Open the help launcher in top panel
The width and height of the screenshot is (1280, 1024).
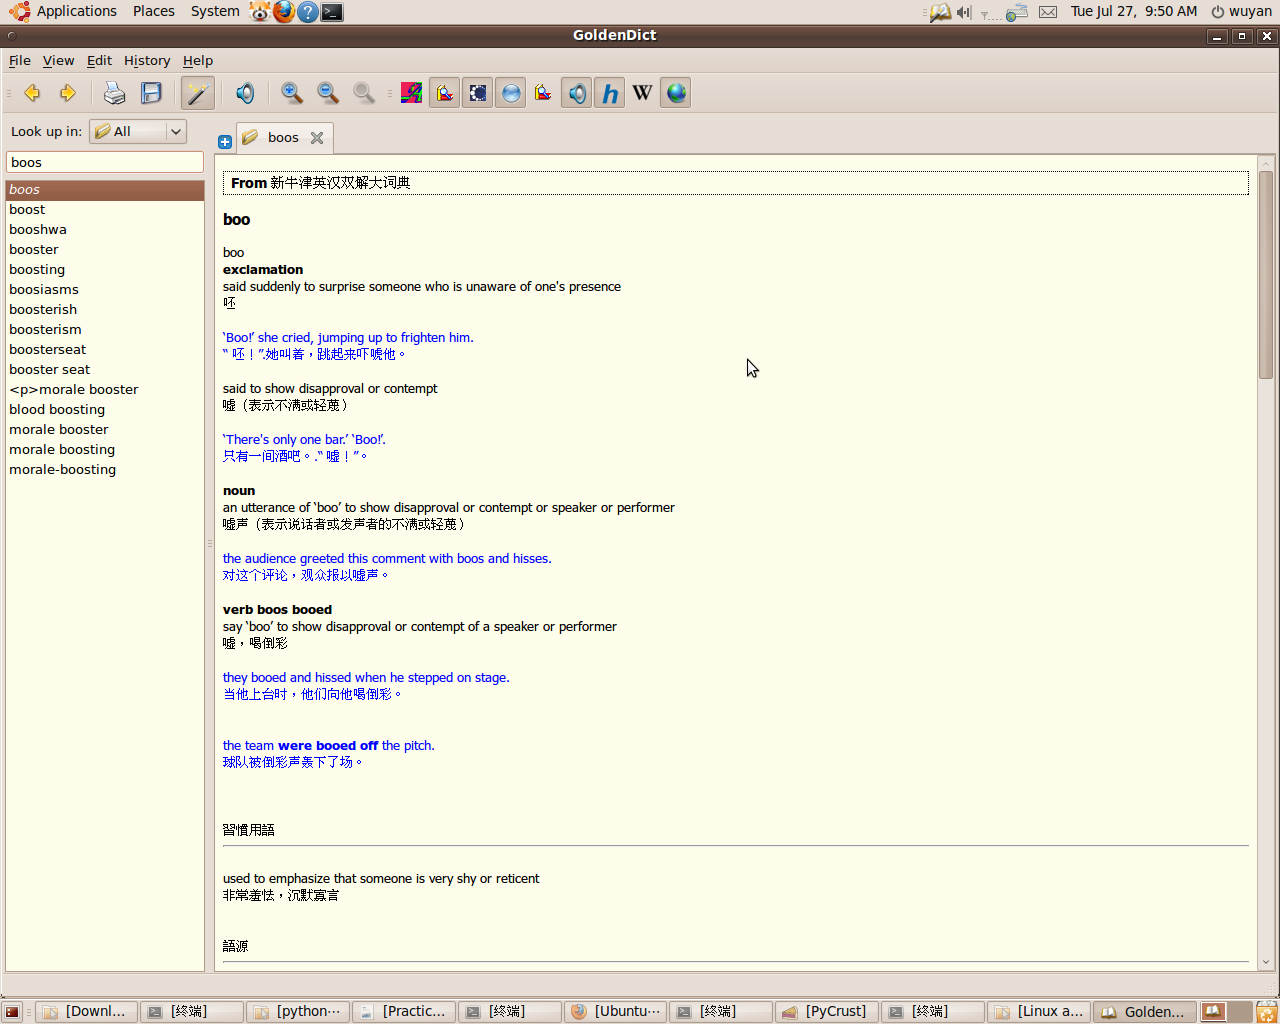tap(308, 12)
